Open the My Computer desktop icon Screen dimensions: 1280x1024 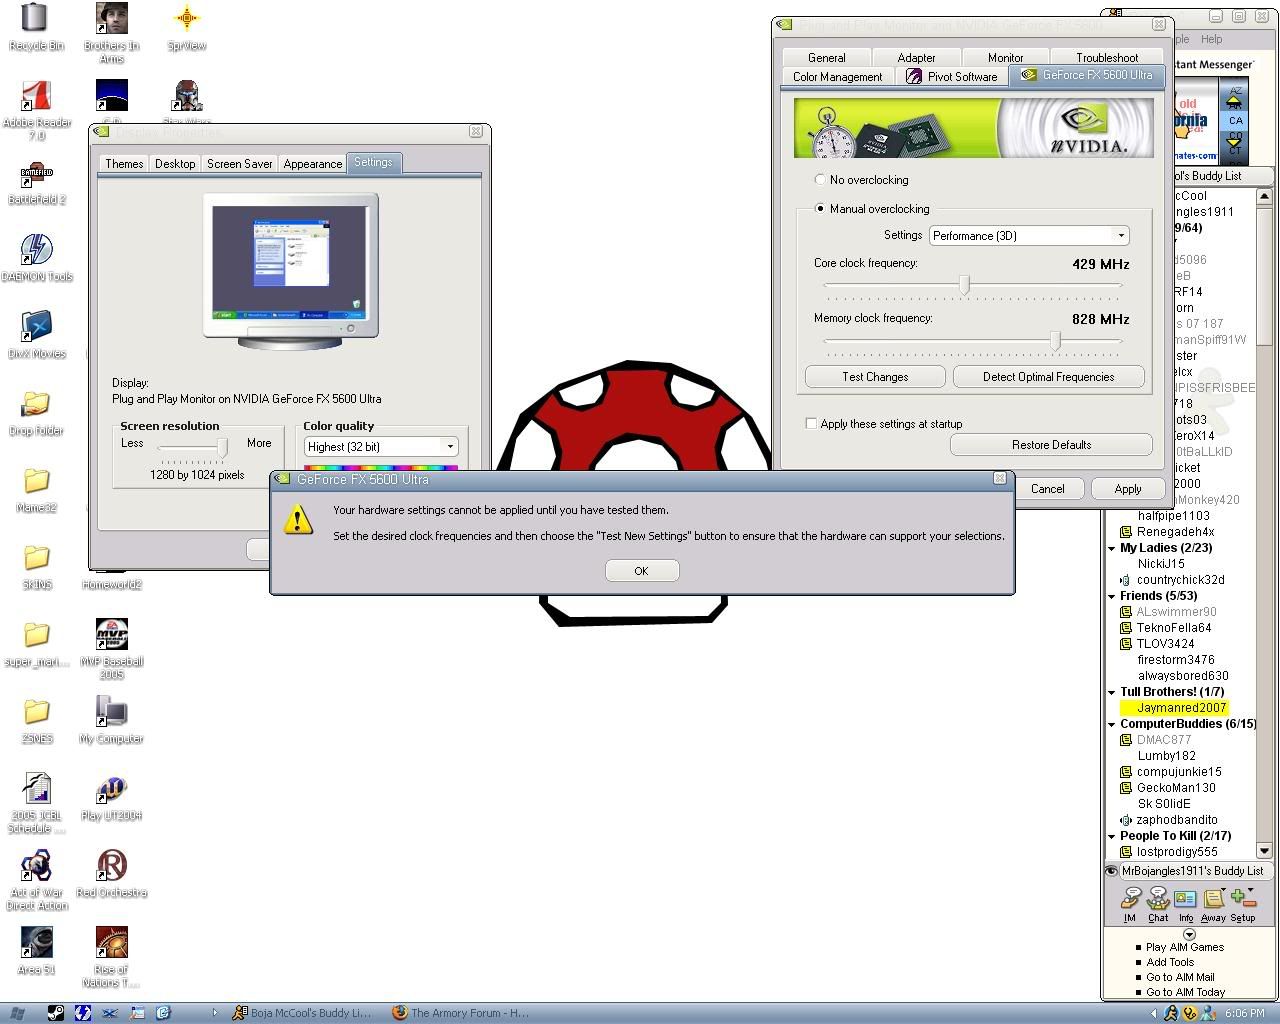pyautogui.click(x=111, y=719)
